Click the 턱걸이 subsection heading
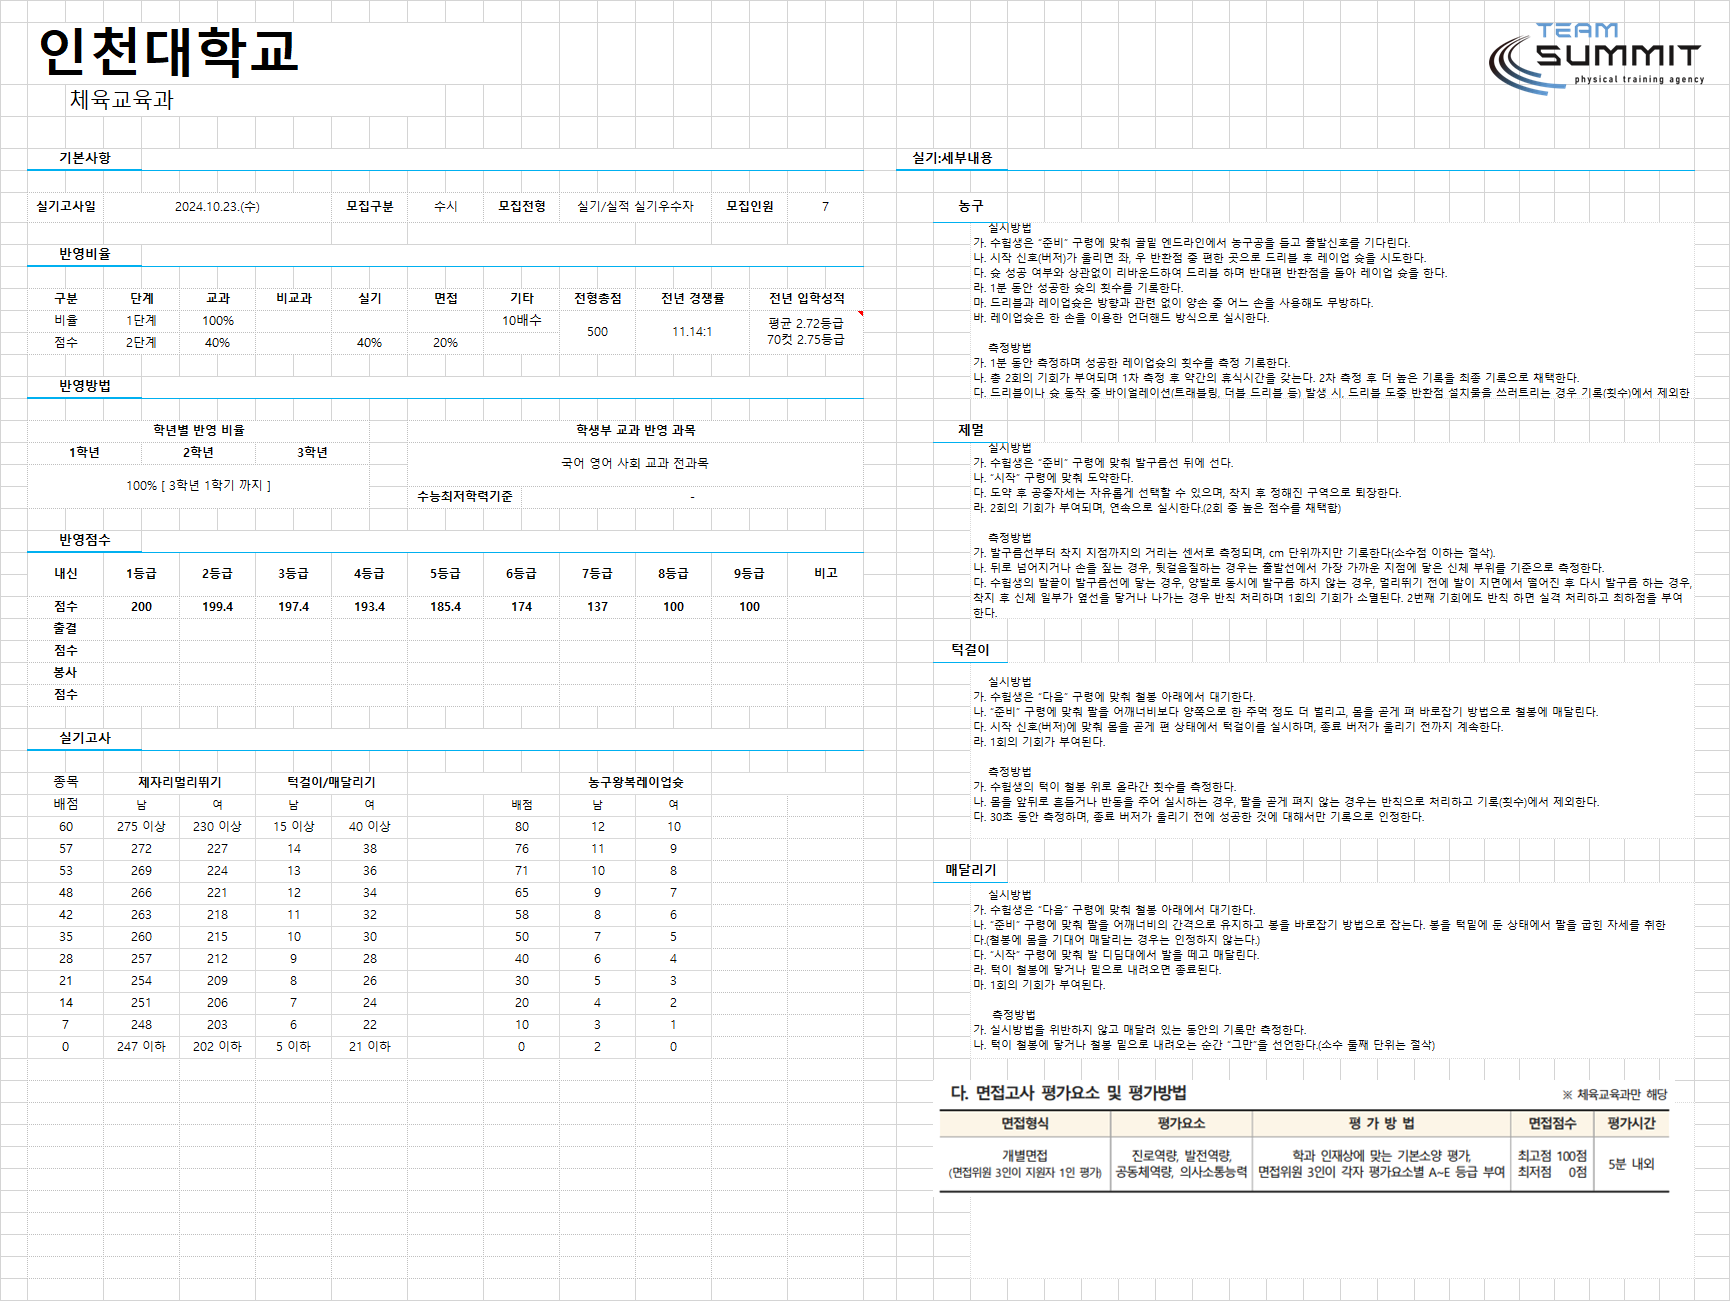1730x1301 pixels. click(x=970, y=650)
